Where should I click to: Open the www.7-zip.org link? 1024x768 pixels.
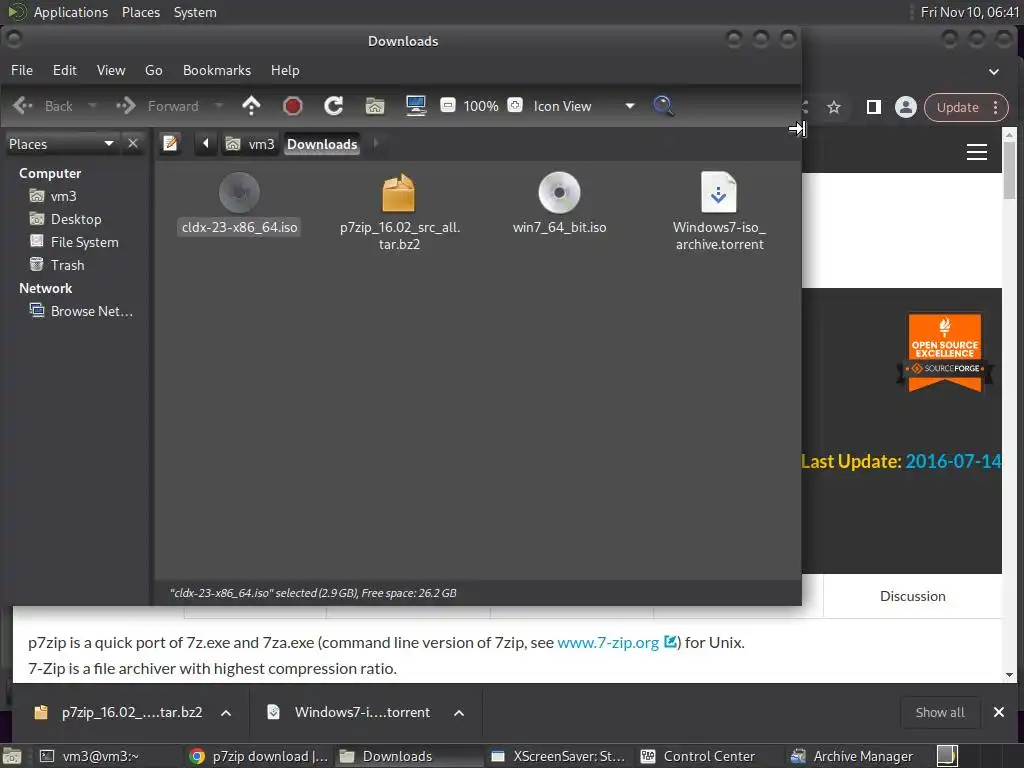(608, 643)
